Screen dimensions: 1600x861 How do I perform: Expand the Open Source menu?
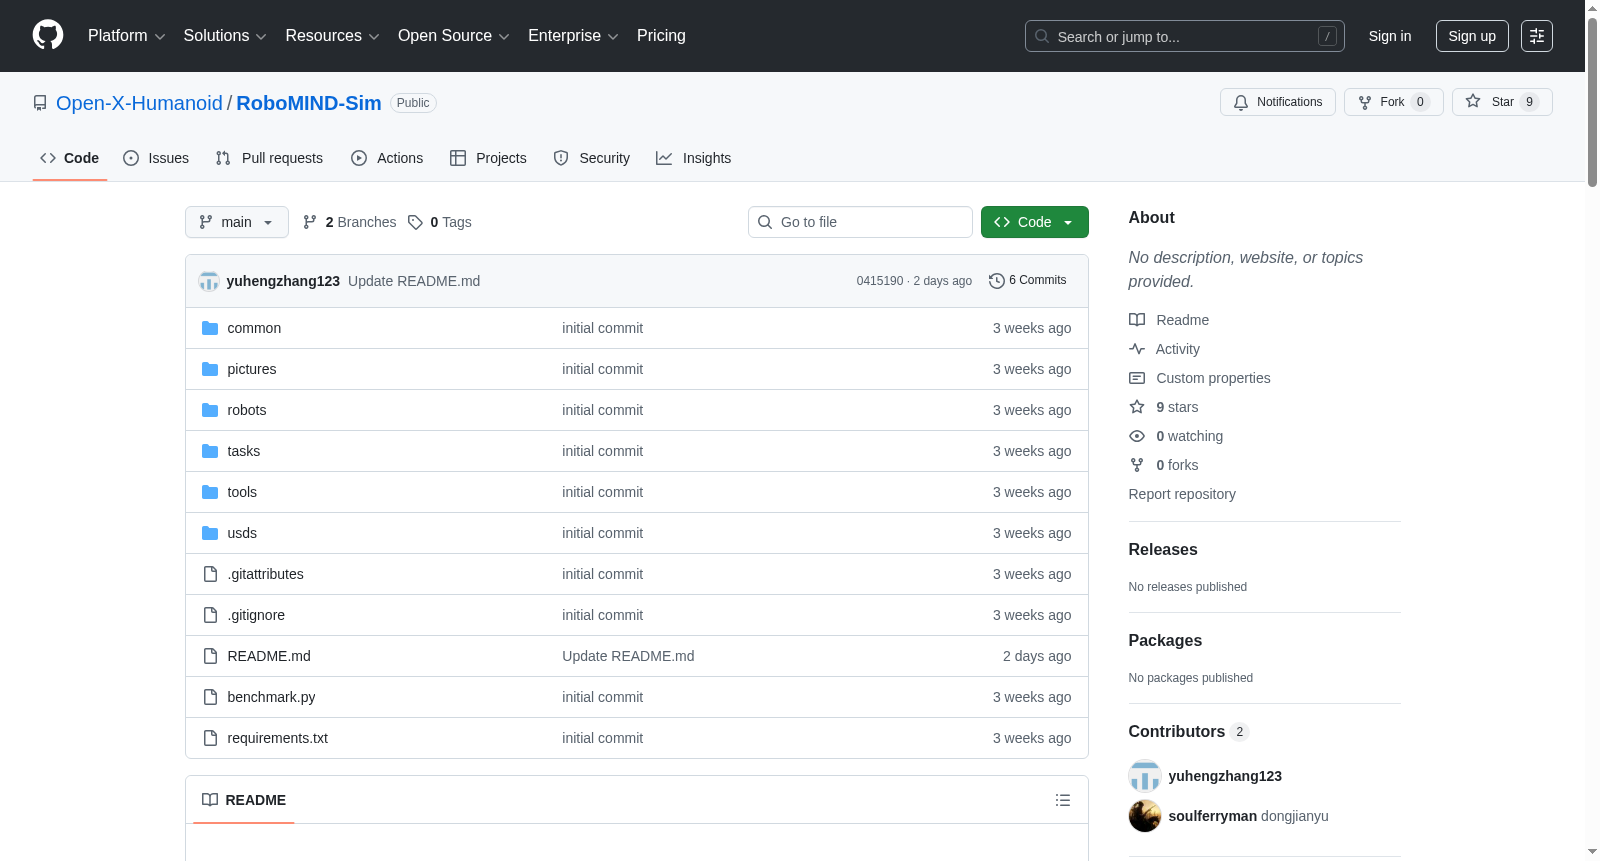click(x=453, y=36)
